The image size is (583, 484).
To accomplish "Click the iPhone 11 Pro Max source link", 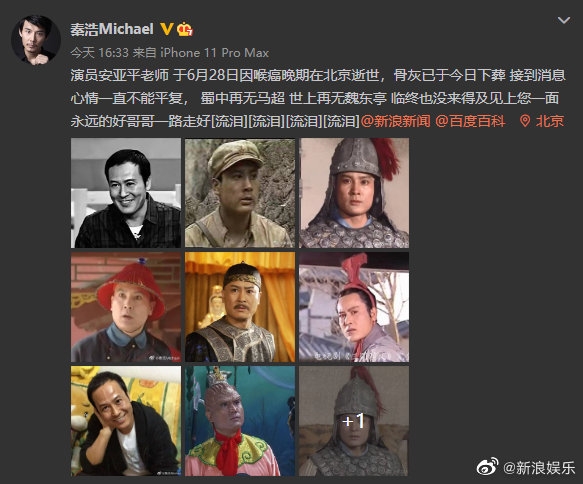I will tap(215, 53).
